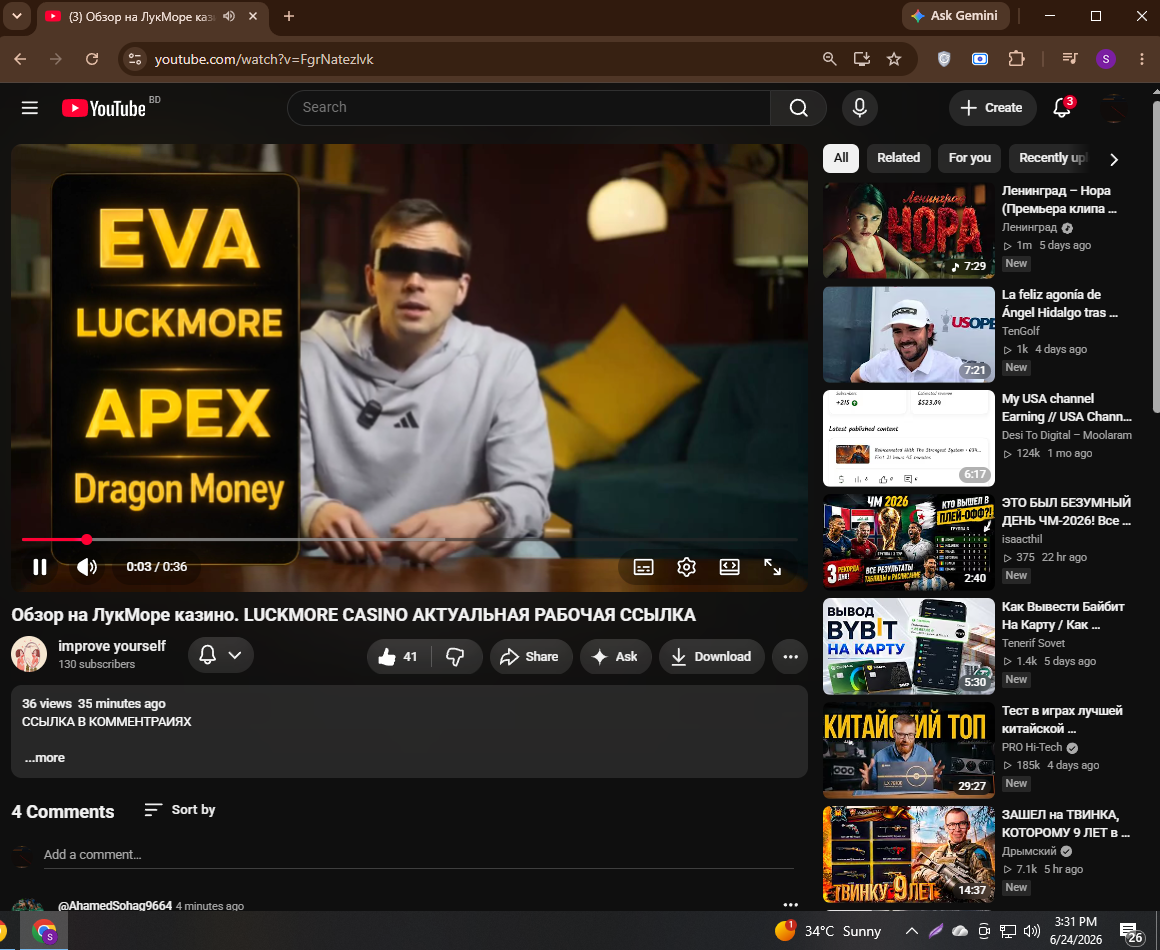Open Как Вывести Байбит На Карту video
This screenshot has height=950, width=1160.
tap(908, 647)
